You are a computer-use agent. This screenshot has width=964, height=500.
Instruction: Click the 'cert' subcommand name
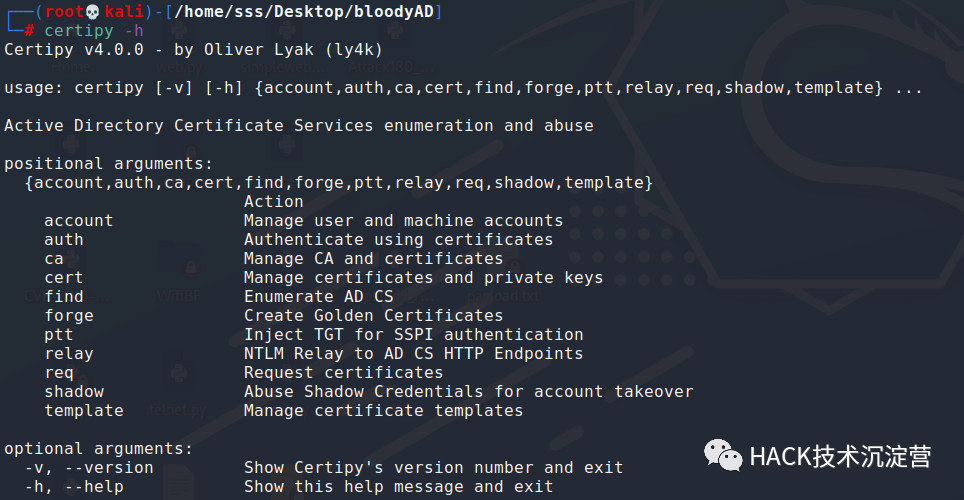tap(63, 277)
